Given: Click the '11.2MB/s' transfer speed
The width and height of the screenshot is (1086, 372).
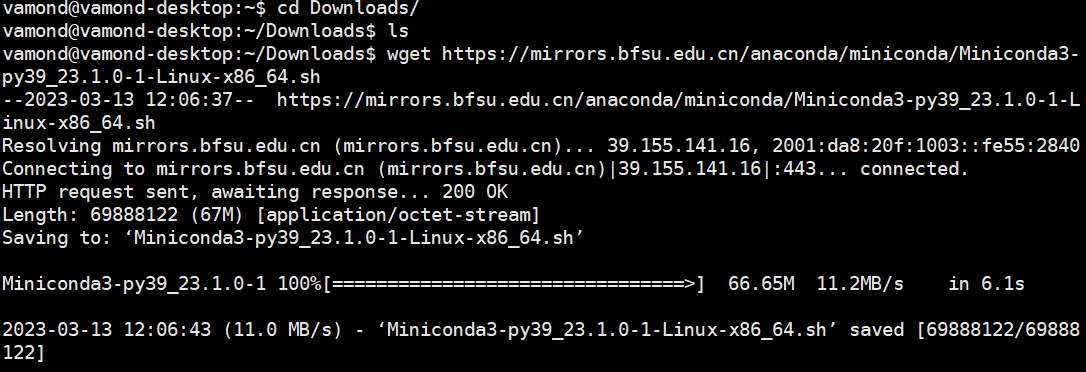Looking at the screenshot, I should coord(860,284).
